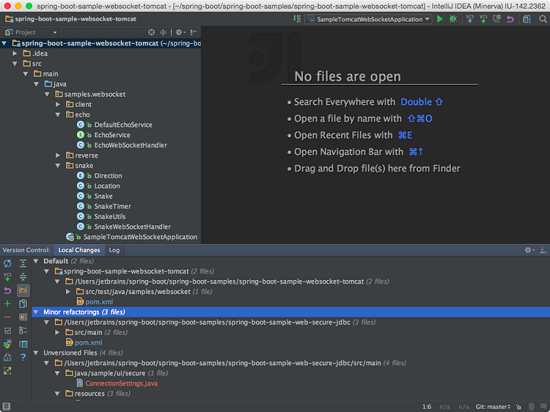Select EchoService interface
This screenshot has width=550, height=412.
coord(112,135)
